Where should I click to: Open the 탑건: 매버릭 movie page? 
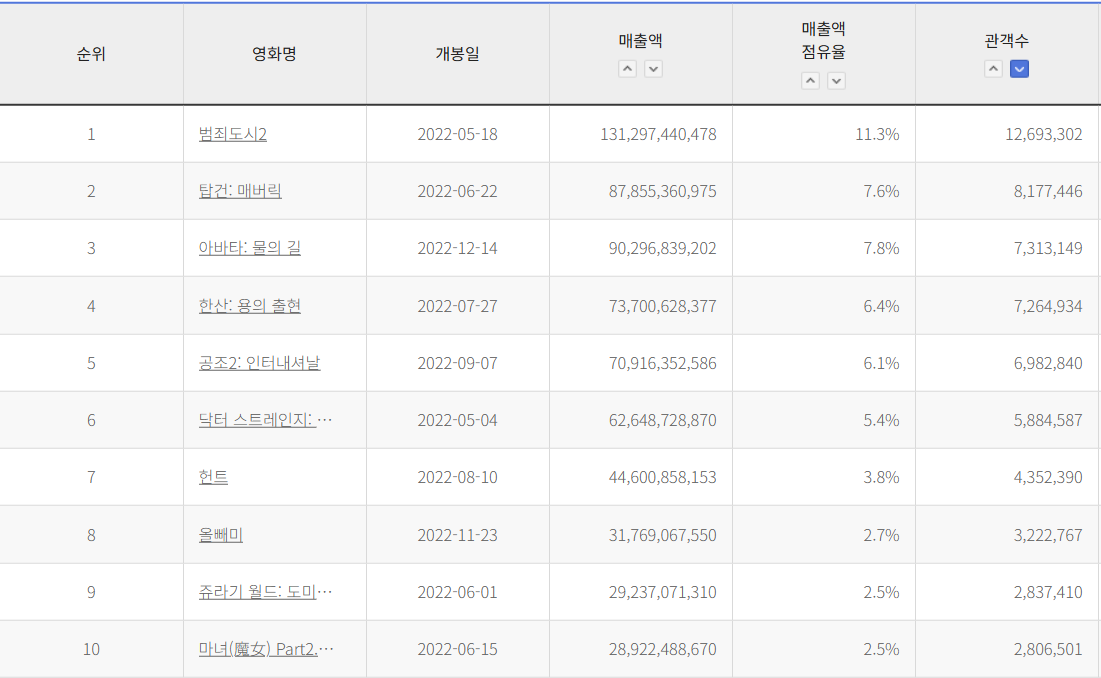click(240, 191)
